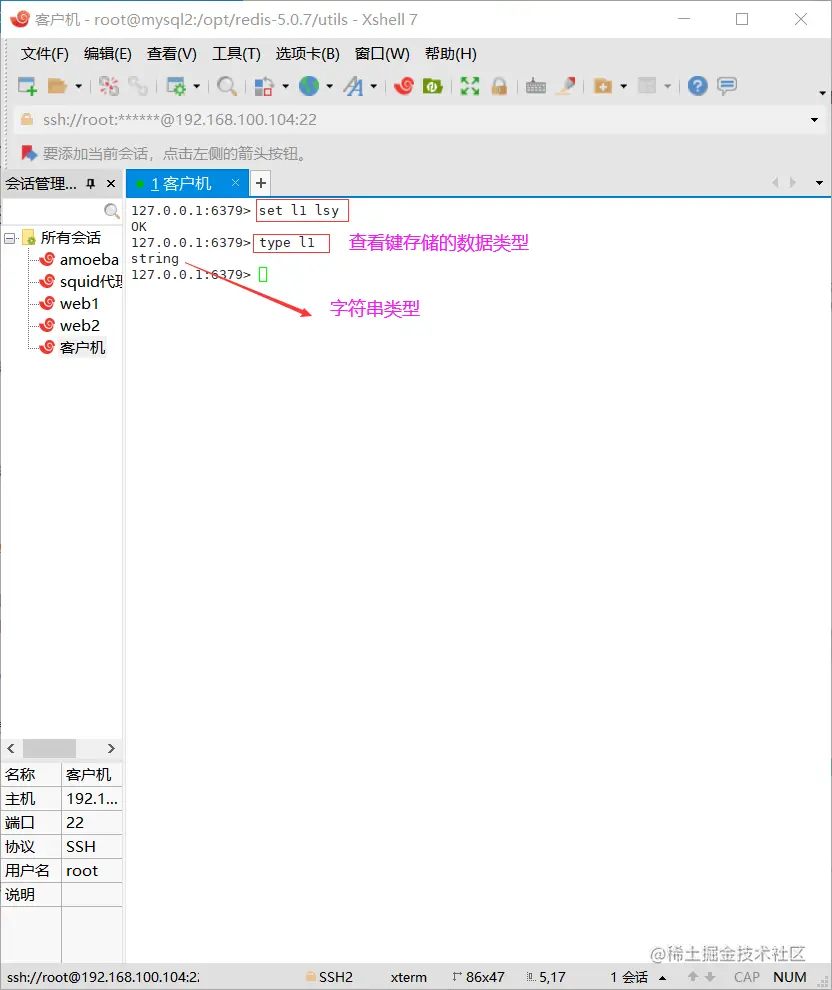Click the new folder toolbar icon

click(x=603, y=86)
